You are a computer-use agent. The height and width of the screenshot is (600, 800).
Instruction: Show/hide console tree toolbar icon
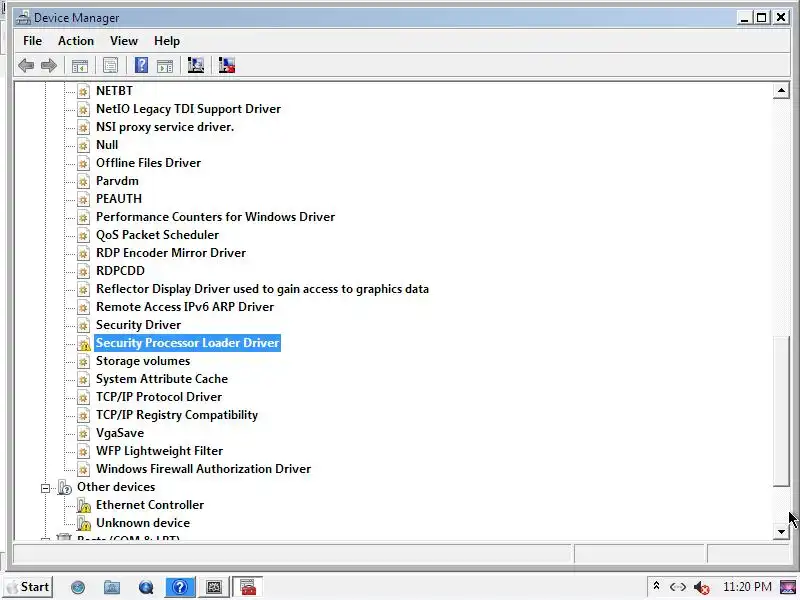[80, 66]
